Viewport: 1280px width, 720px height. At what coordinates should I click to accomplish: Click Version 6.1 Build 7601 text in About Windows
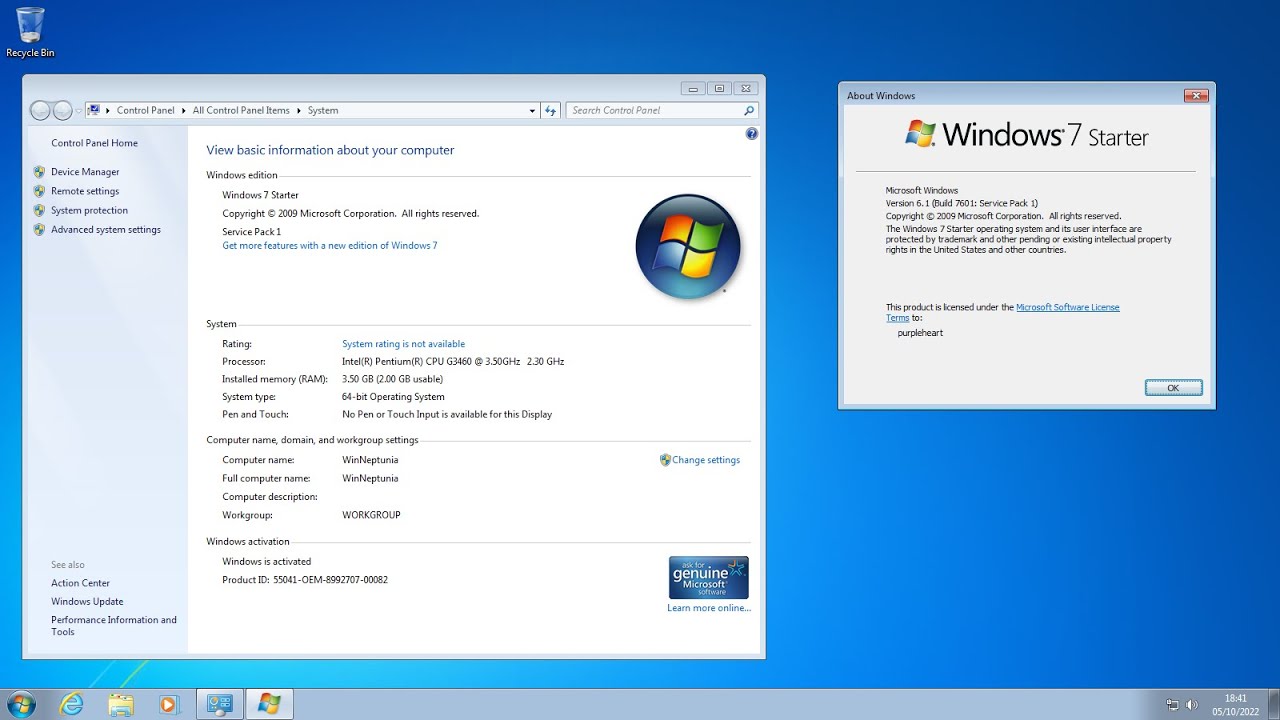tap(962, 203)
